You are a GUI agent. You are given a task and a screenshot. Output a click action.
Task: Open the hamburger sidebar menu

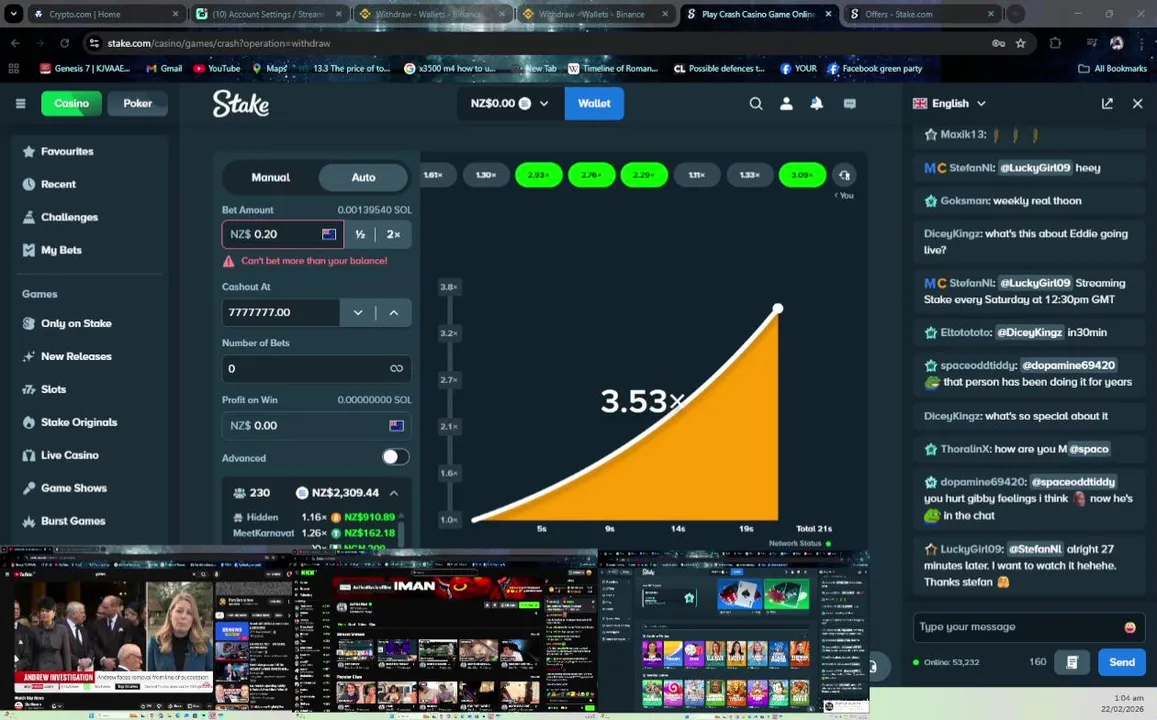pyautogui.click(x=21, y=103)
